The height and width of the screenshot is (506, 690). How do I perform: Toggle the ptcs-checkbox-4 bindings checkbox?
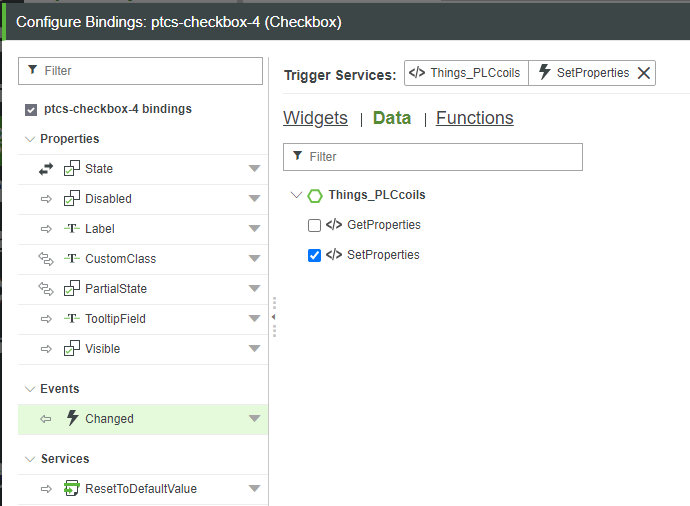pyautogui.click(x=30, y=109)
